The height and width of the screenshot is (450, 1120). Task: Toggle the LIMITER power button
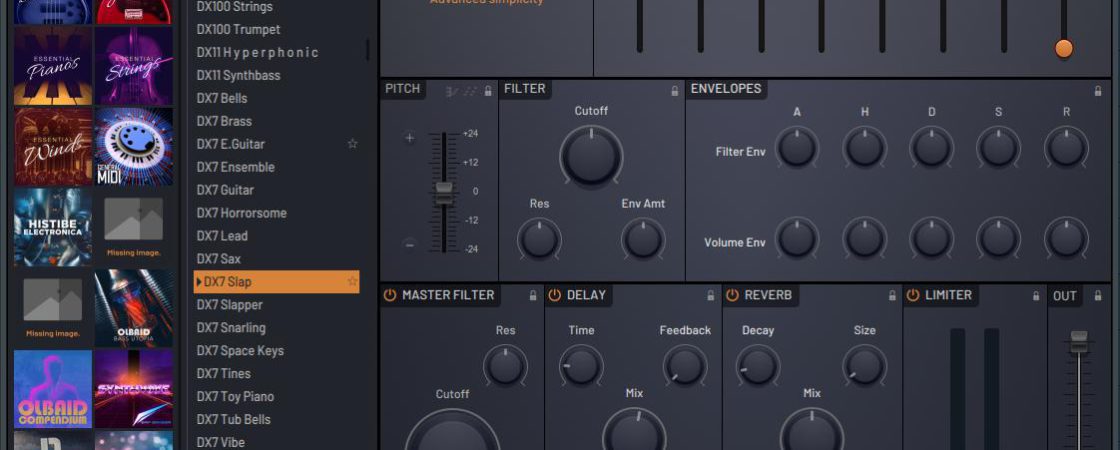(913, 295)
